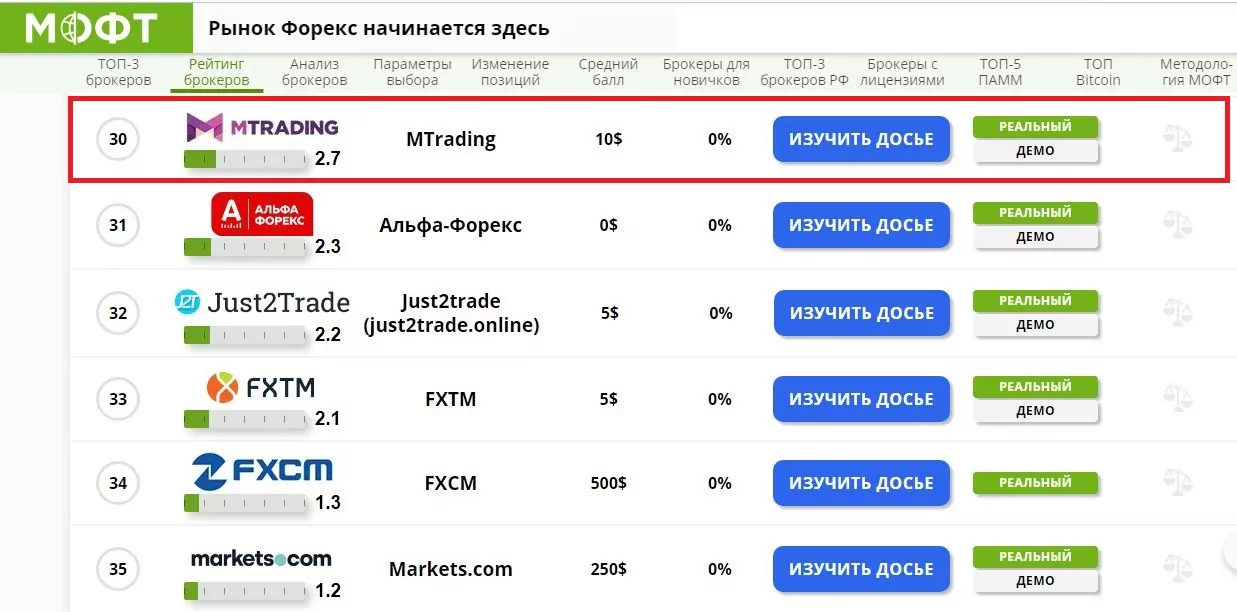This screenshot has height=612, width=1237.
Task: Click ДЕМО button for FXTM
Action: pyautogui.click(x=1035, y=412)
